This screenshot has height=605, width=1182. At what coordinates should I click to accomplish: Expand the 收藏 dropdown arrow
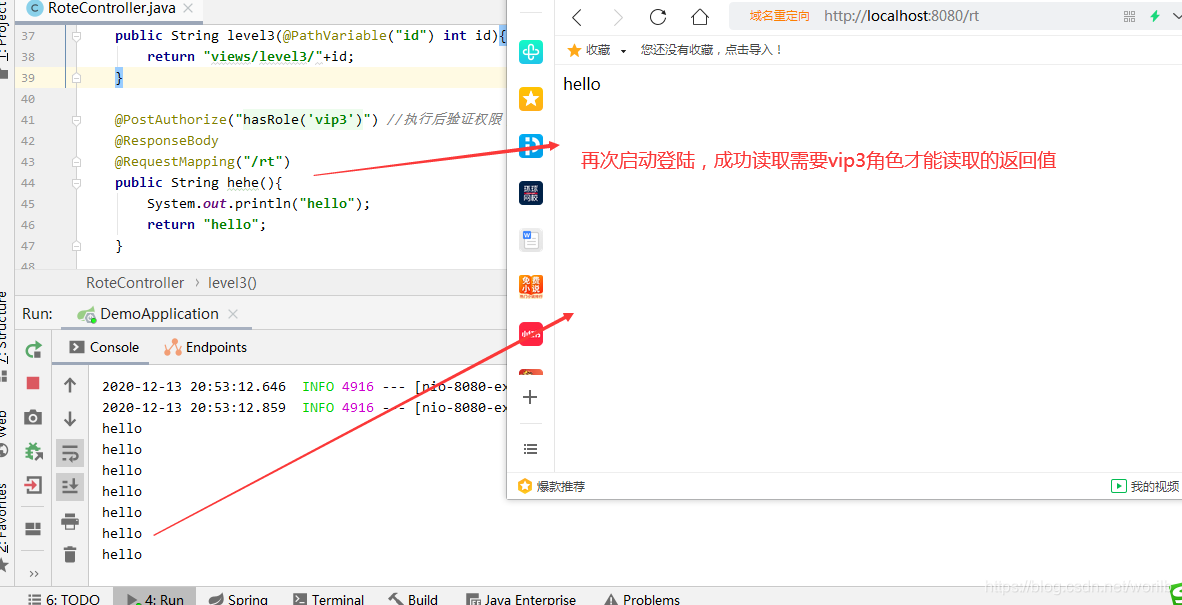[623, 50]
